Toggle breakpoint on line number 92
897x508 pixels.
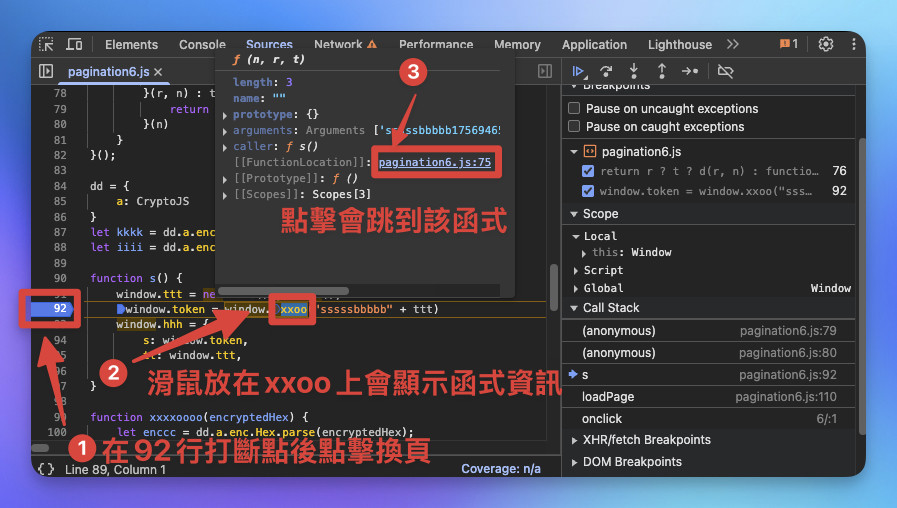[x=60, y=308]
